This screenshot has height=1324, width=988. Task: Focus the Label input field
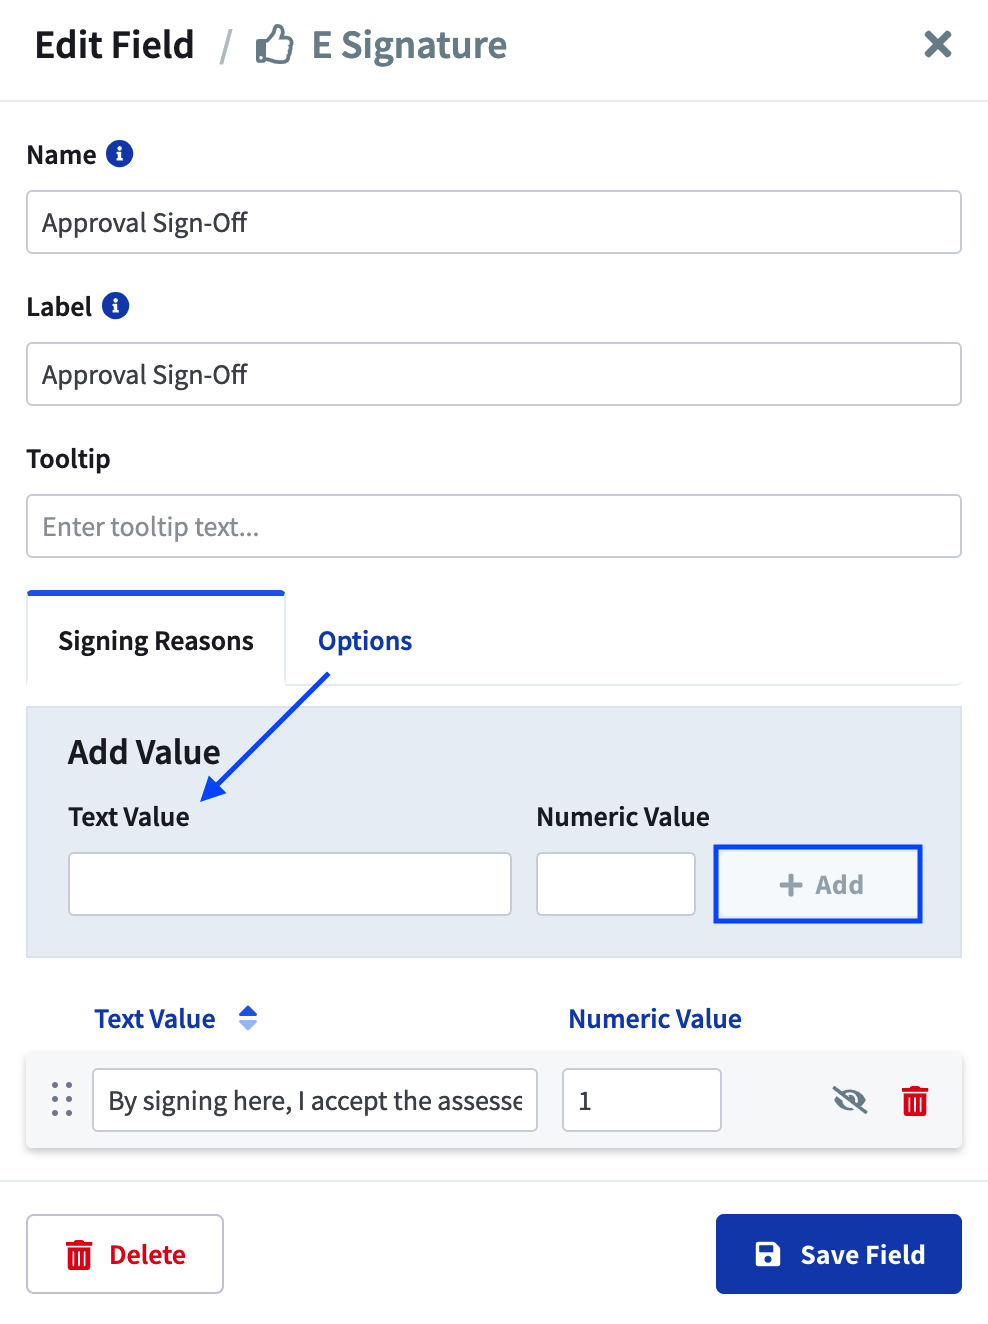(x=494, y=374)
